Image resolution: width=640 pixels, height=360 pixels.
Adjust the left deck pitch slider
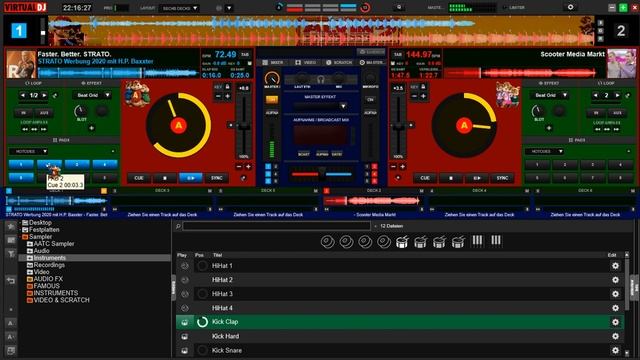[244, 127]
